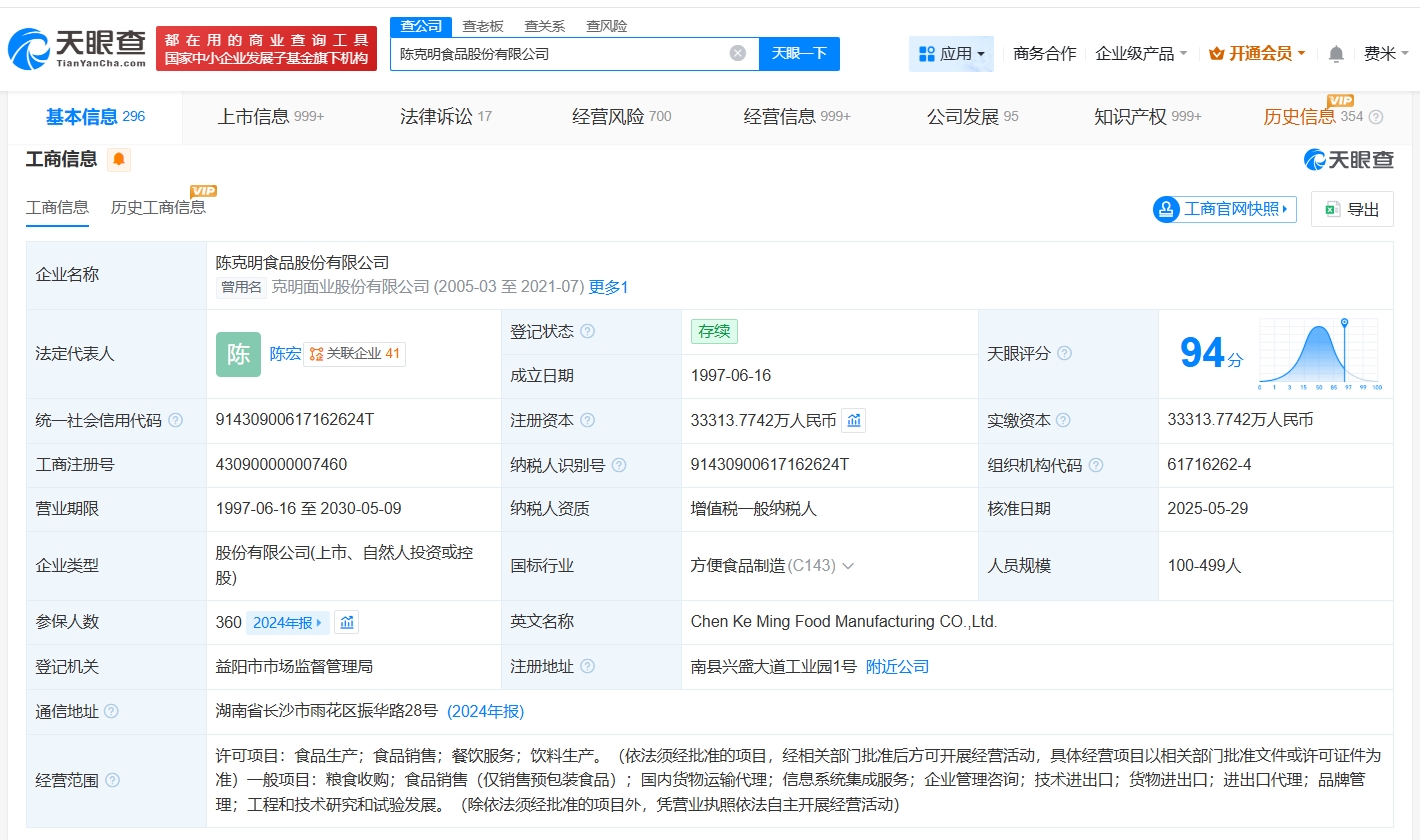The image size is (1420, 840).
Task: Click the (2024年报) link in 通信地址
Action: click(x=485, y=711)
